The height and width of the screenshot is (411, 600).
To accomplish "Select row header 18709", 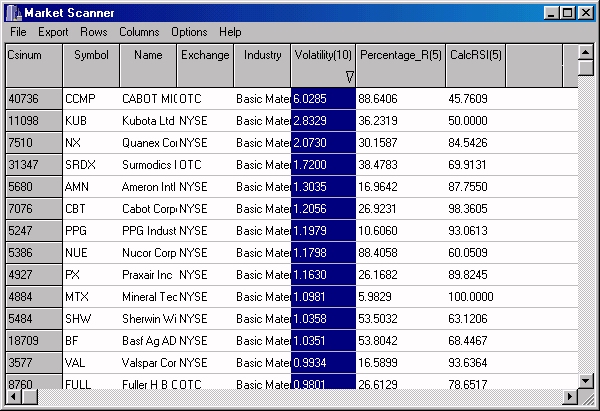I will [34, 341].
